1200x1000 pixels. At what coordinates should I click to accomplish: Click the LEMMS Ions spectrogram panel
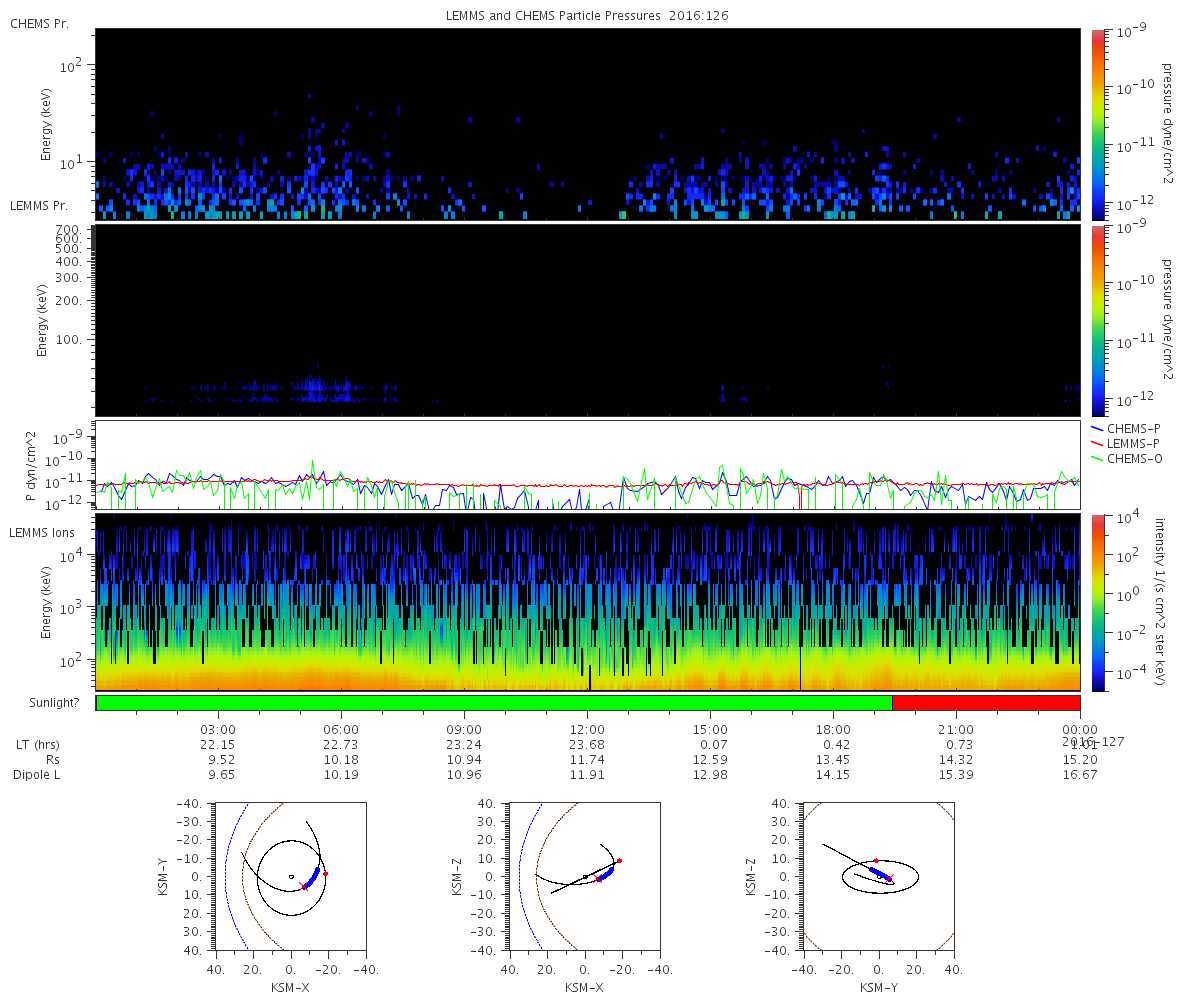tap(588, 602)
